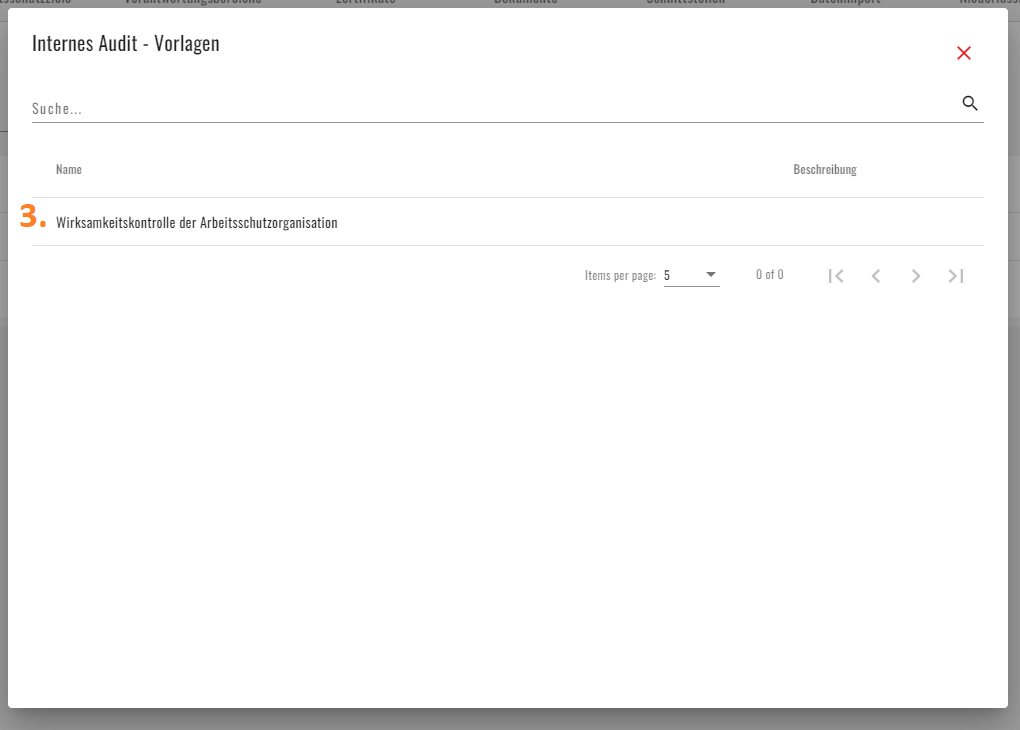Go to the next page
Viewport: 1020px width, 730px height.
(916, 276)
